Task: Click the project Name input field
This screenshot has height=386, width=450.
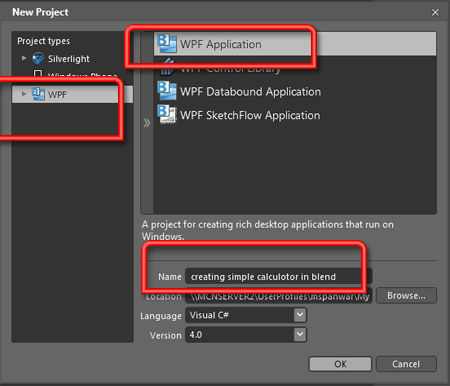Action: (x=278, y=276)
